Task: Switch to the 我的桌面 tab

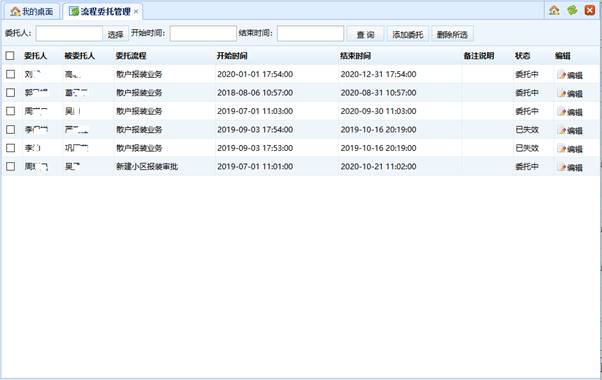Action: click(x=32, y=12)
